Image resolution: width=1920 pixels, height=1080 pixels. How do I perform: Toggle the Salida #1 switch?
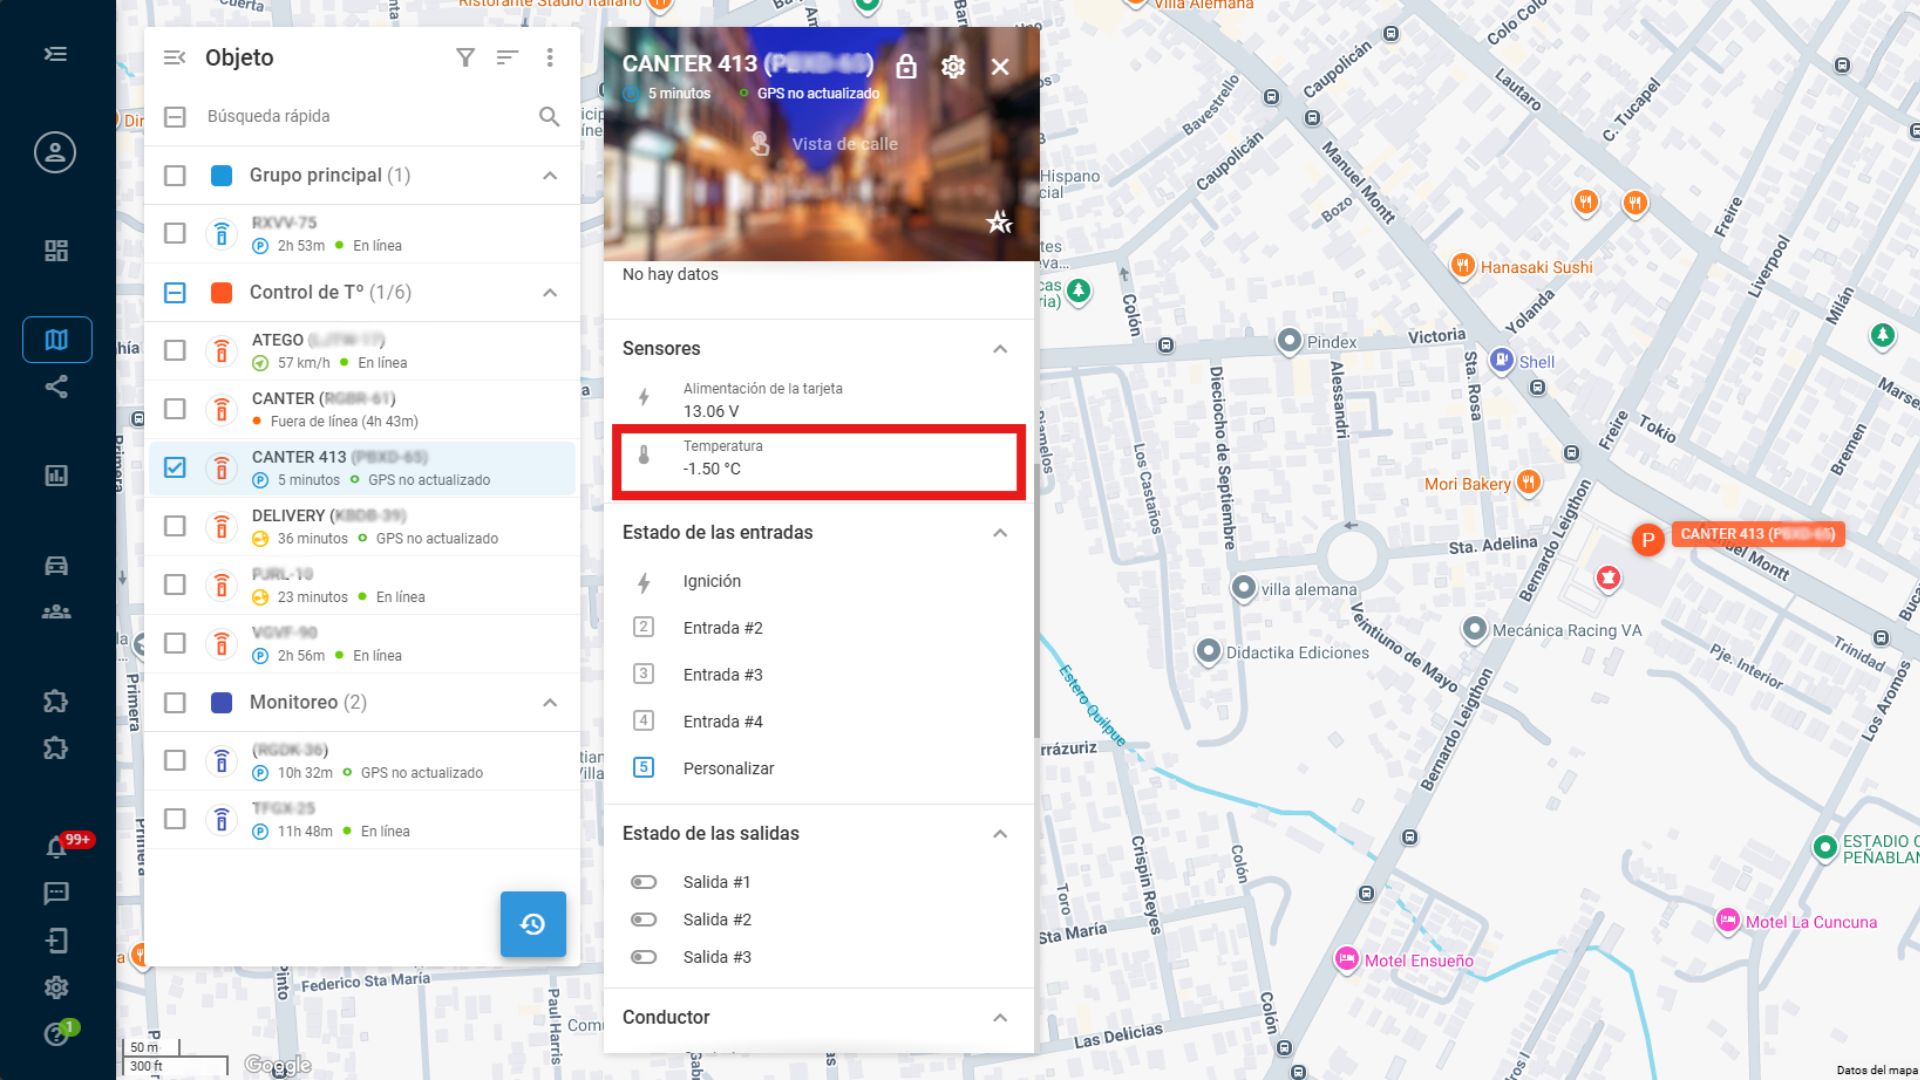pos(644,882)
